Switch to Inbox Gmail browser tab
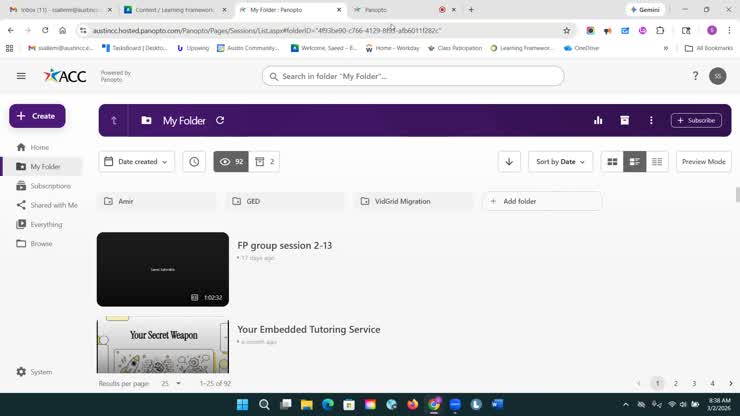 [x=60, y=10]
